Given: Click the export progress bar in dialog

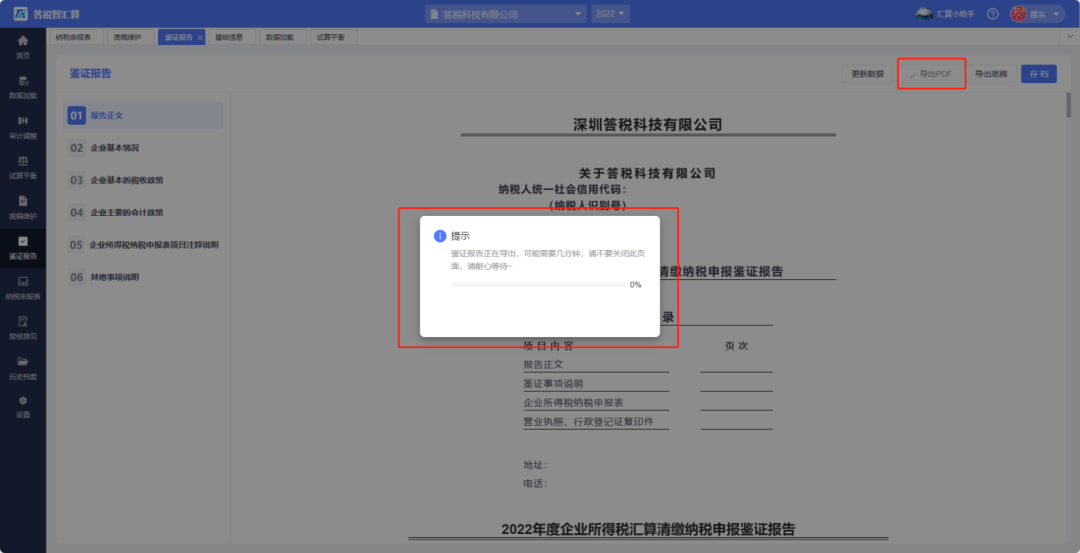Looking at the screenshot, I should click(538, 284).
